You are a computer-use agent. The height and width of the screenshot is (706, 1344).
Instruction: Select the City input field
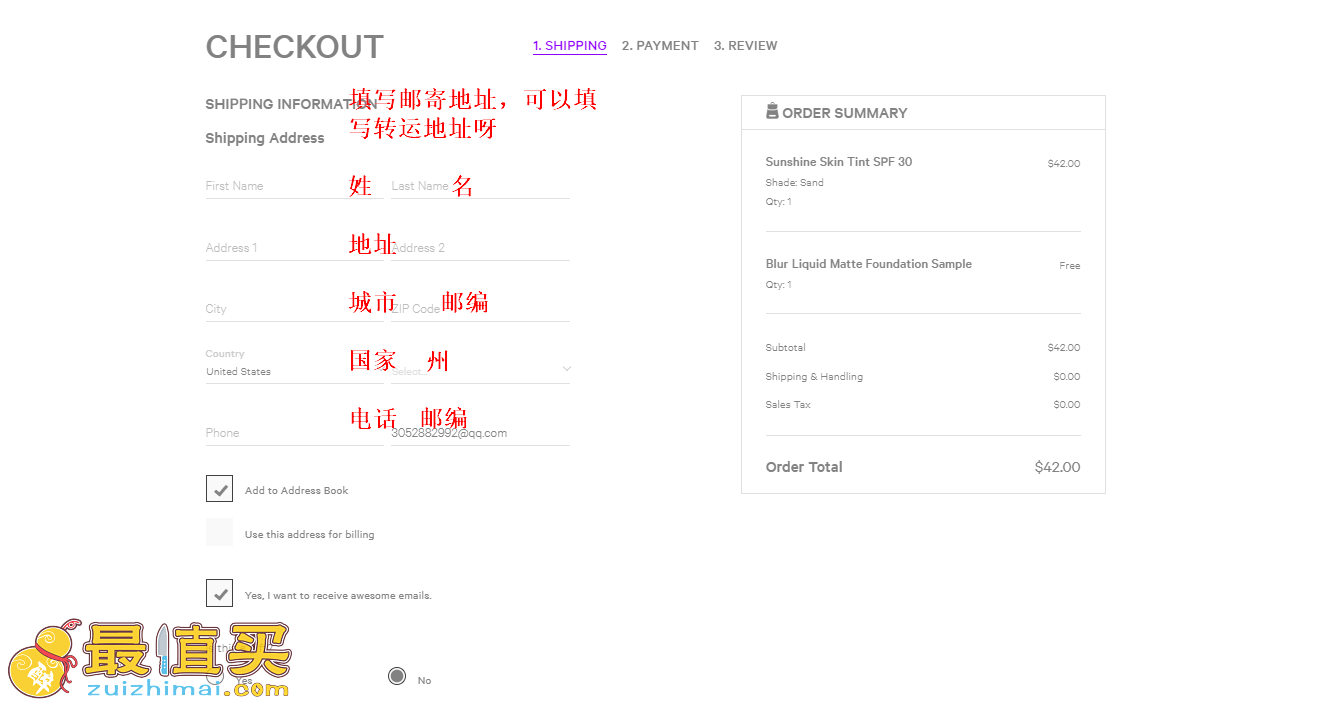(295, 309)
